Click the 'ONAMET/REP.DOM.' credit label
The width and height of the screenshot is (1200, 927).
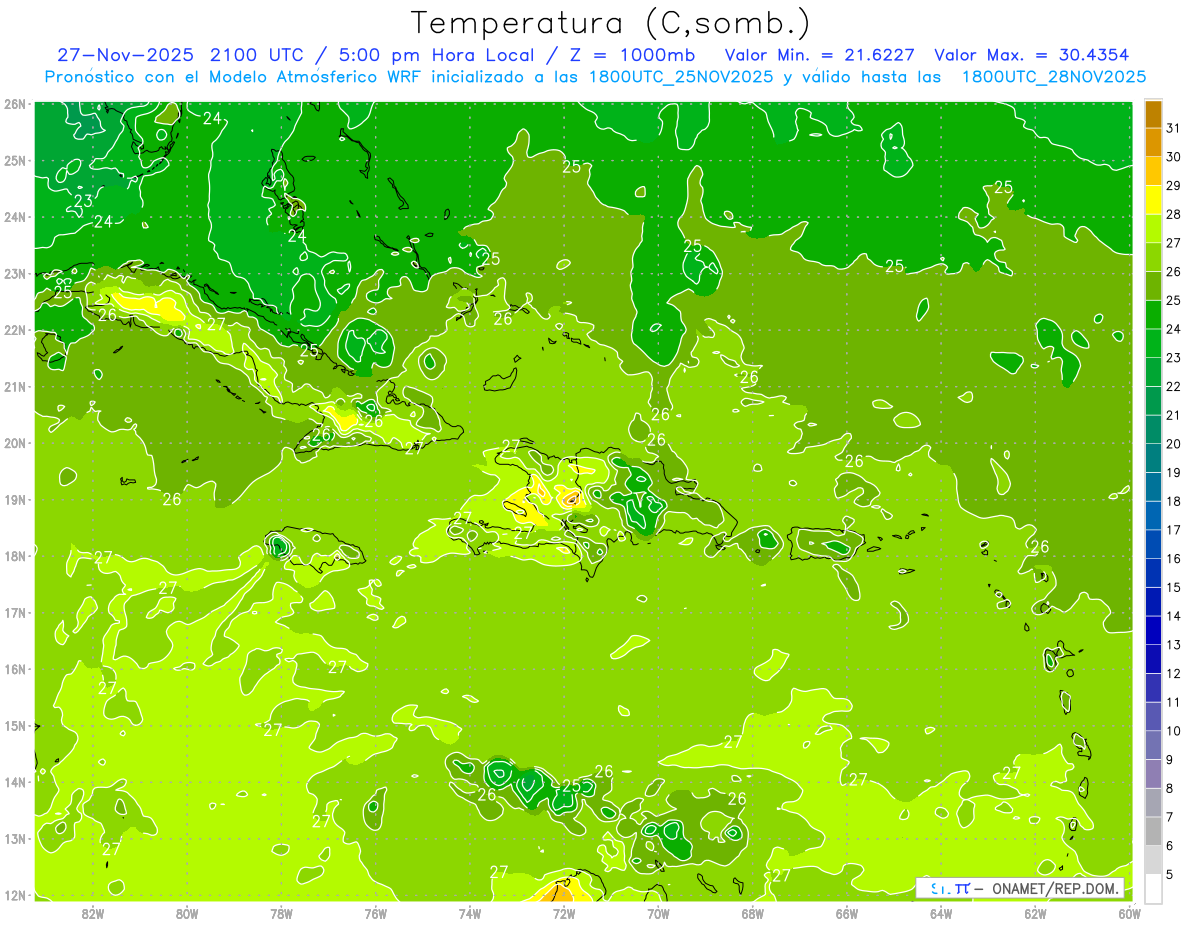pos(1055,888)
